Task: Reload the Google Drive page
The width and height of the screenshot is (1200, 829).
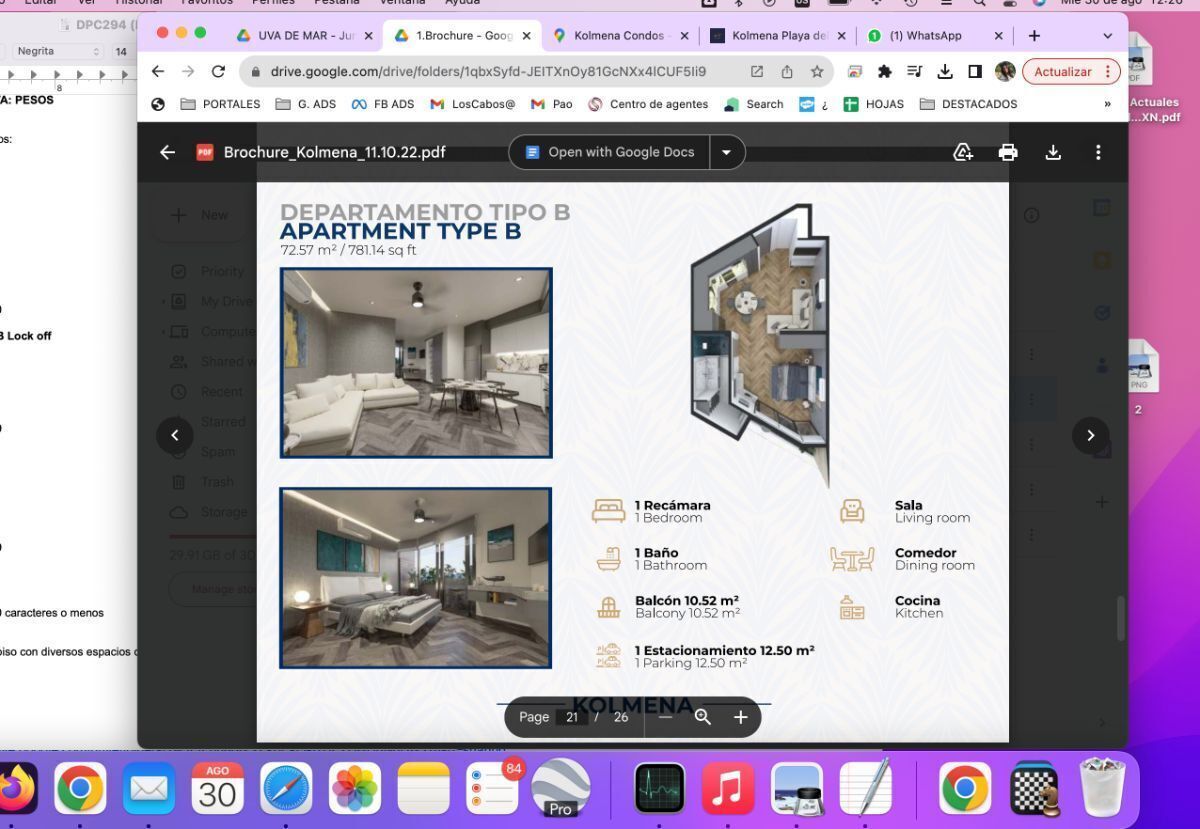Action: (x=218, y=71)
